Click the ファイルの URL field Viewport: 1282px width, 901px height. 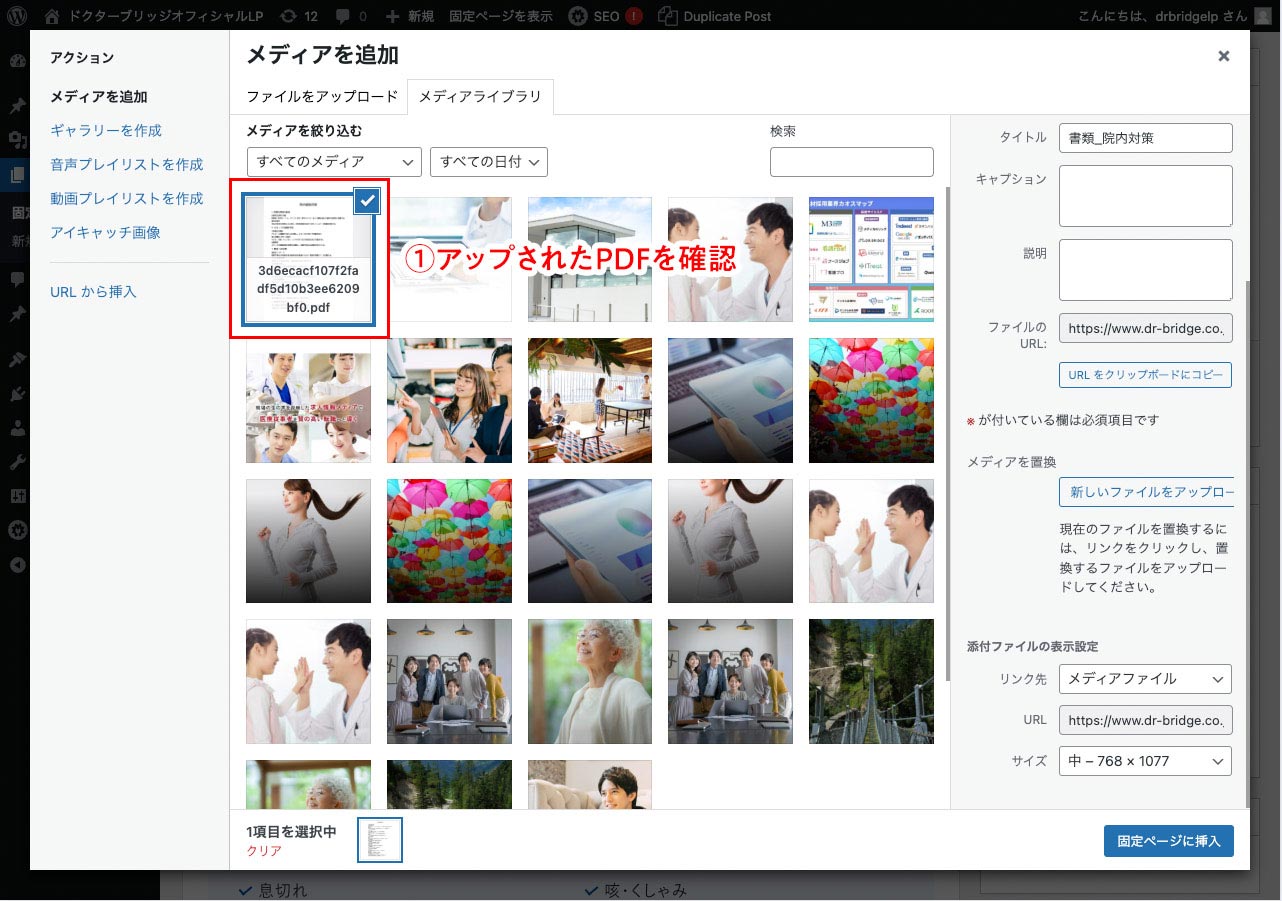[1146, 328]
